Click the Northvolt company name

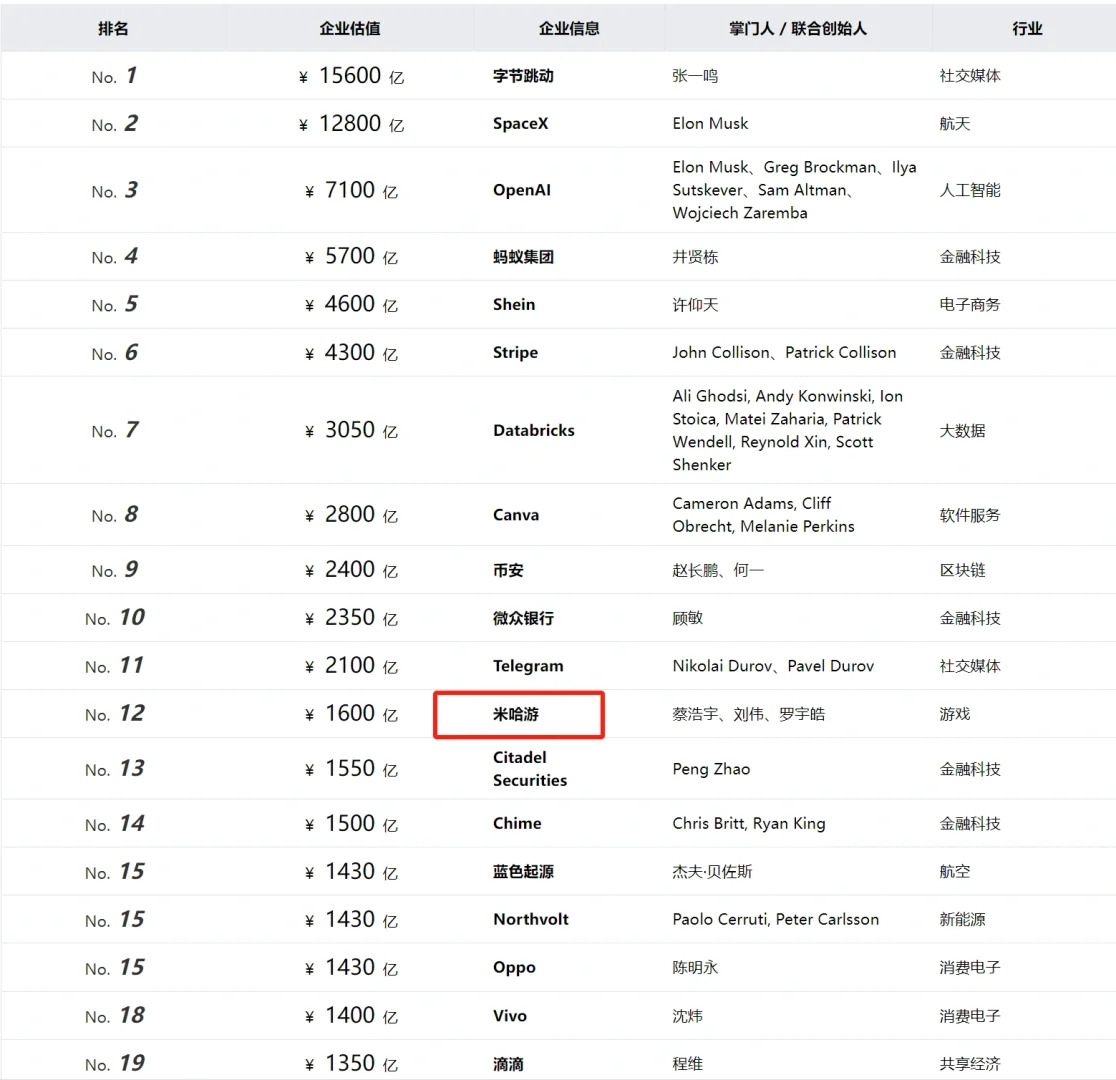point(531,919)
